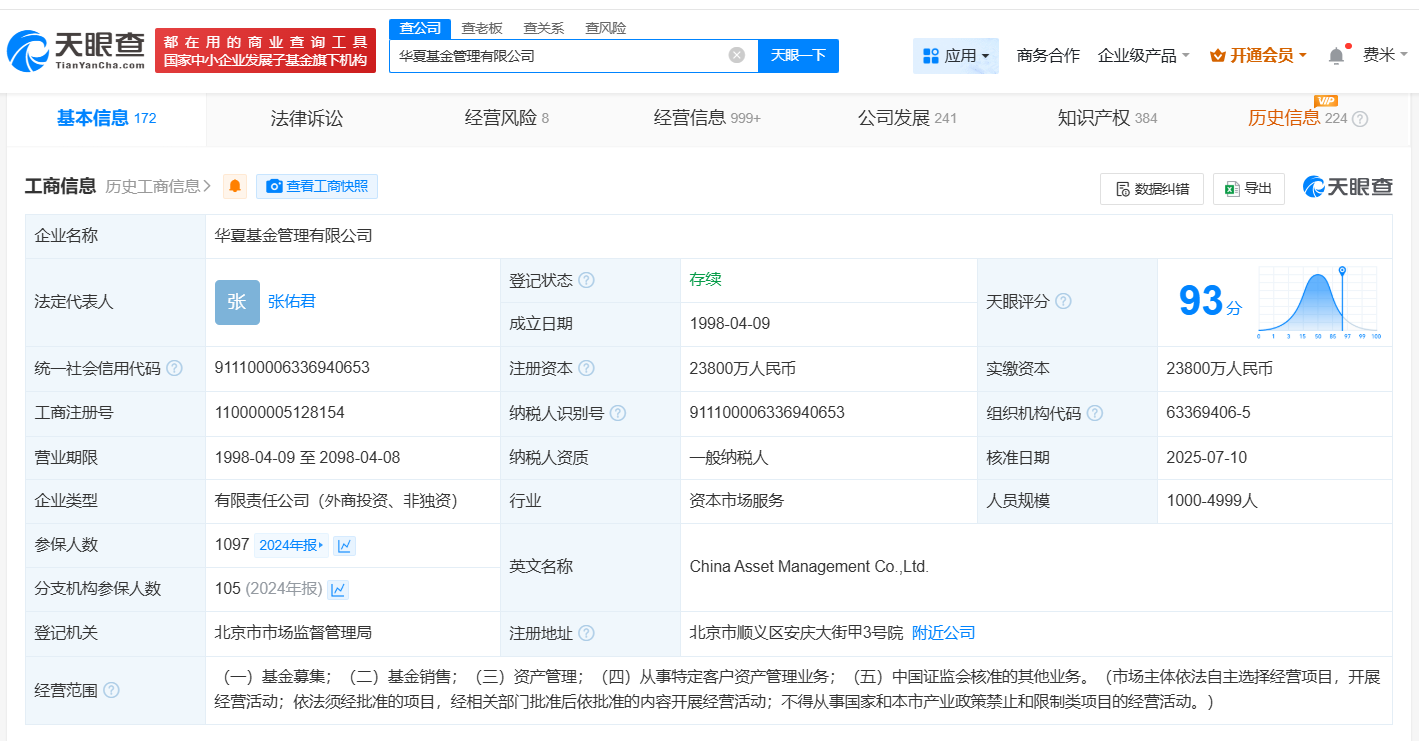This screenshot has width=1419, height=741.
Task: Show trend chart for 参保人数
Action: pos(345,545)
